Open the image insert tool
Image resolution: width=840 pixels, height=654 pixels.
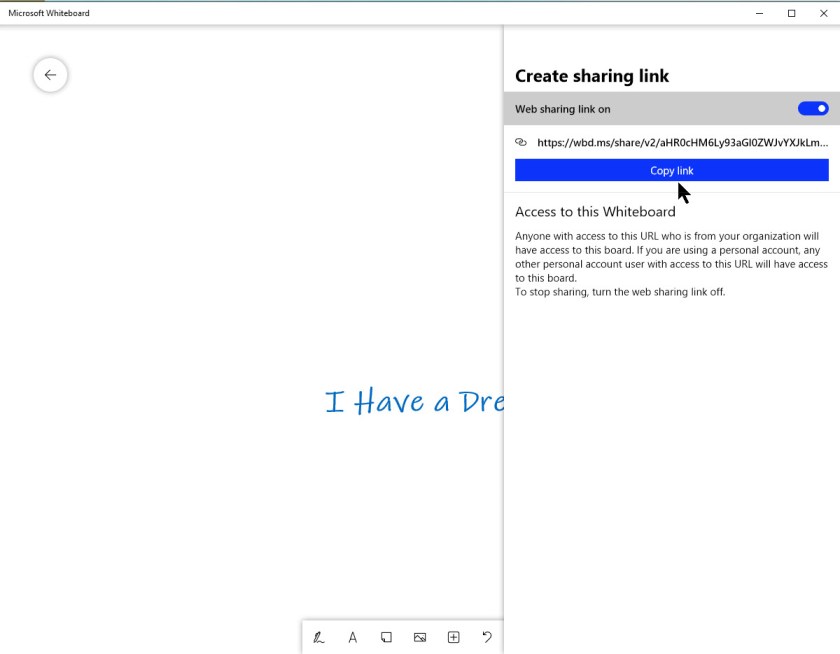[420, 637]
